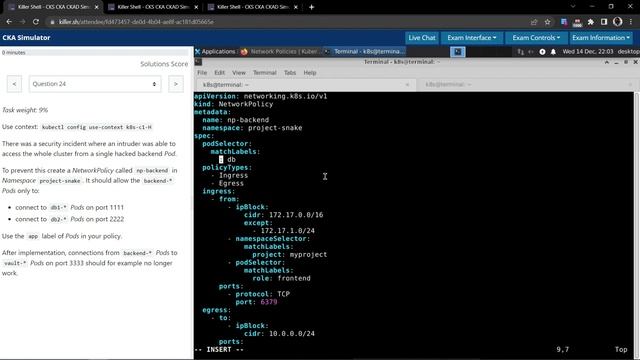Viewport: 640px width, 360px height.
Task: Open the Applications menu in remote desktop
Action: 215,51
